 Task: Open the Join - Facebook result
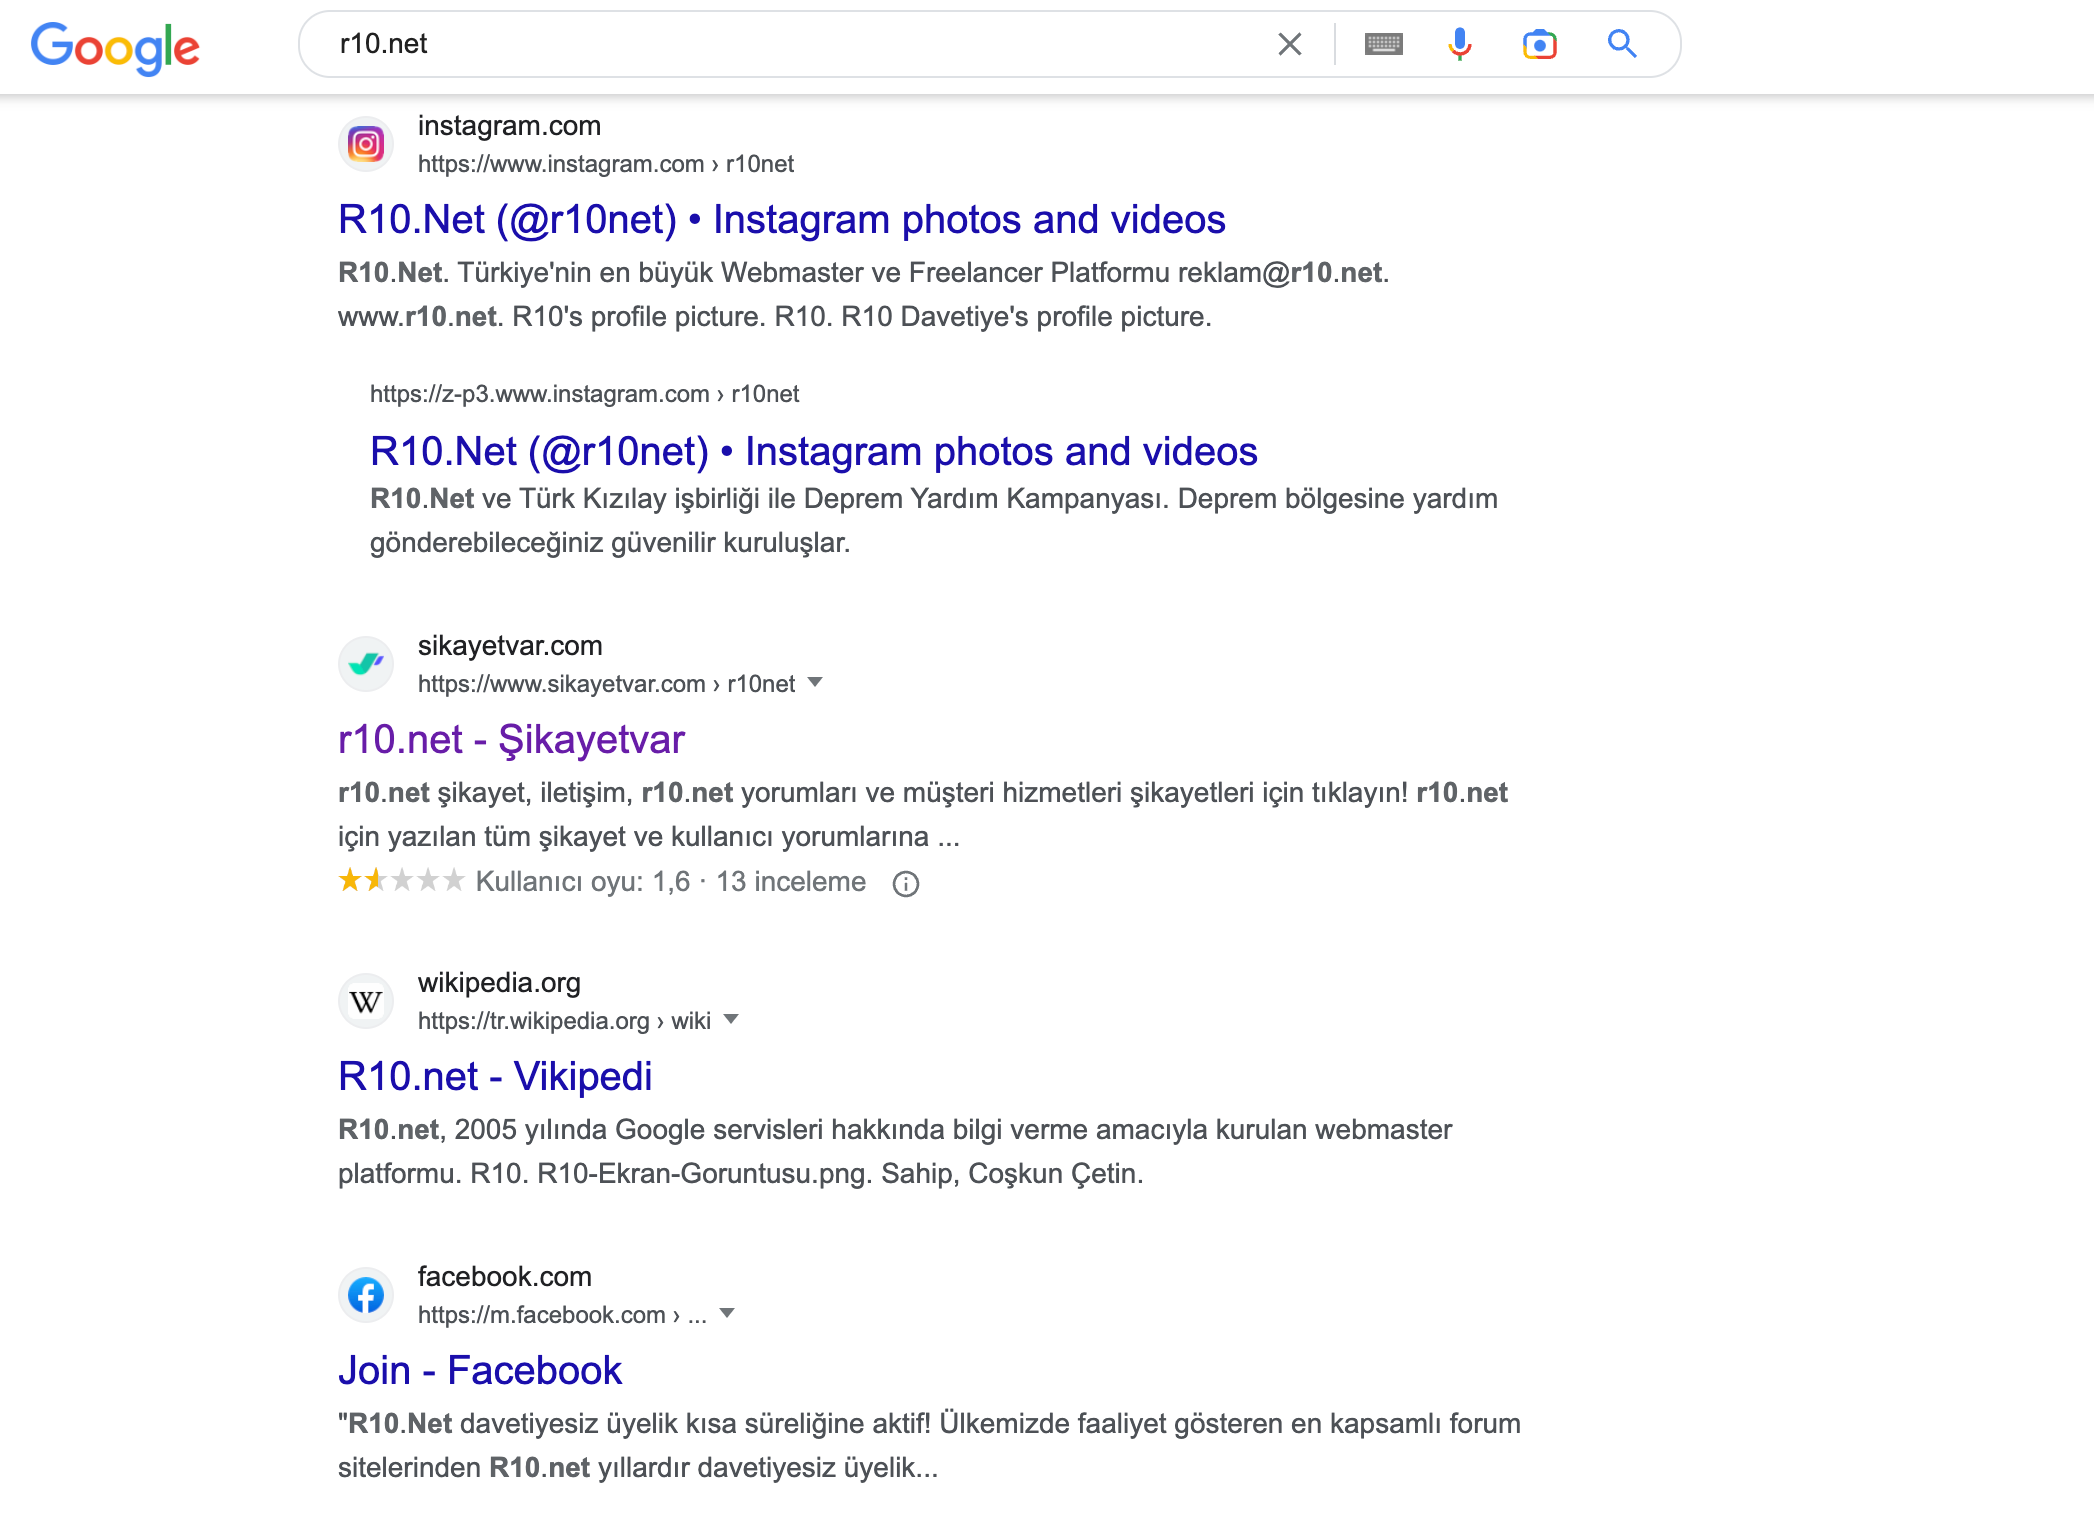pyautogui.click(x=480, y=1371)
